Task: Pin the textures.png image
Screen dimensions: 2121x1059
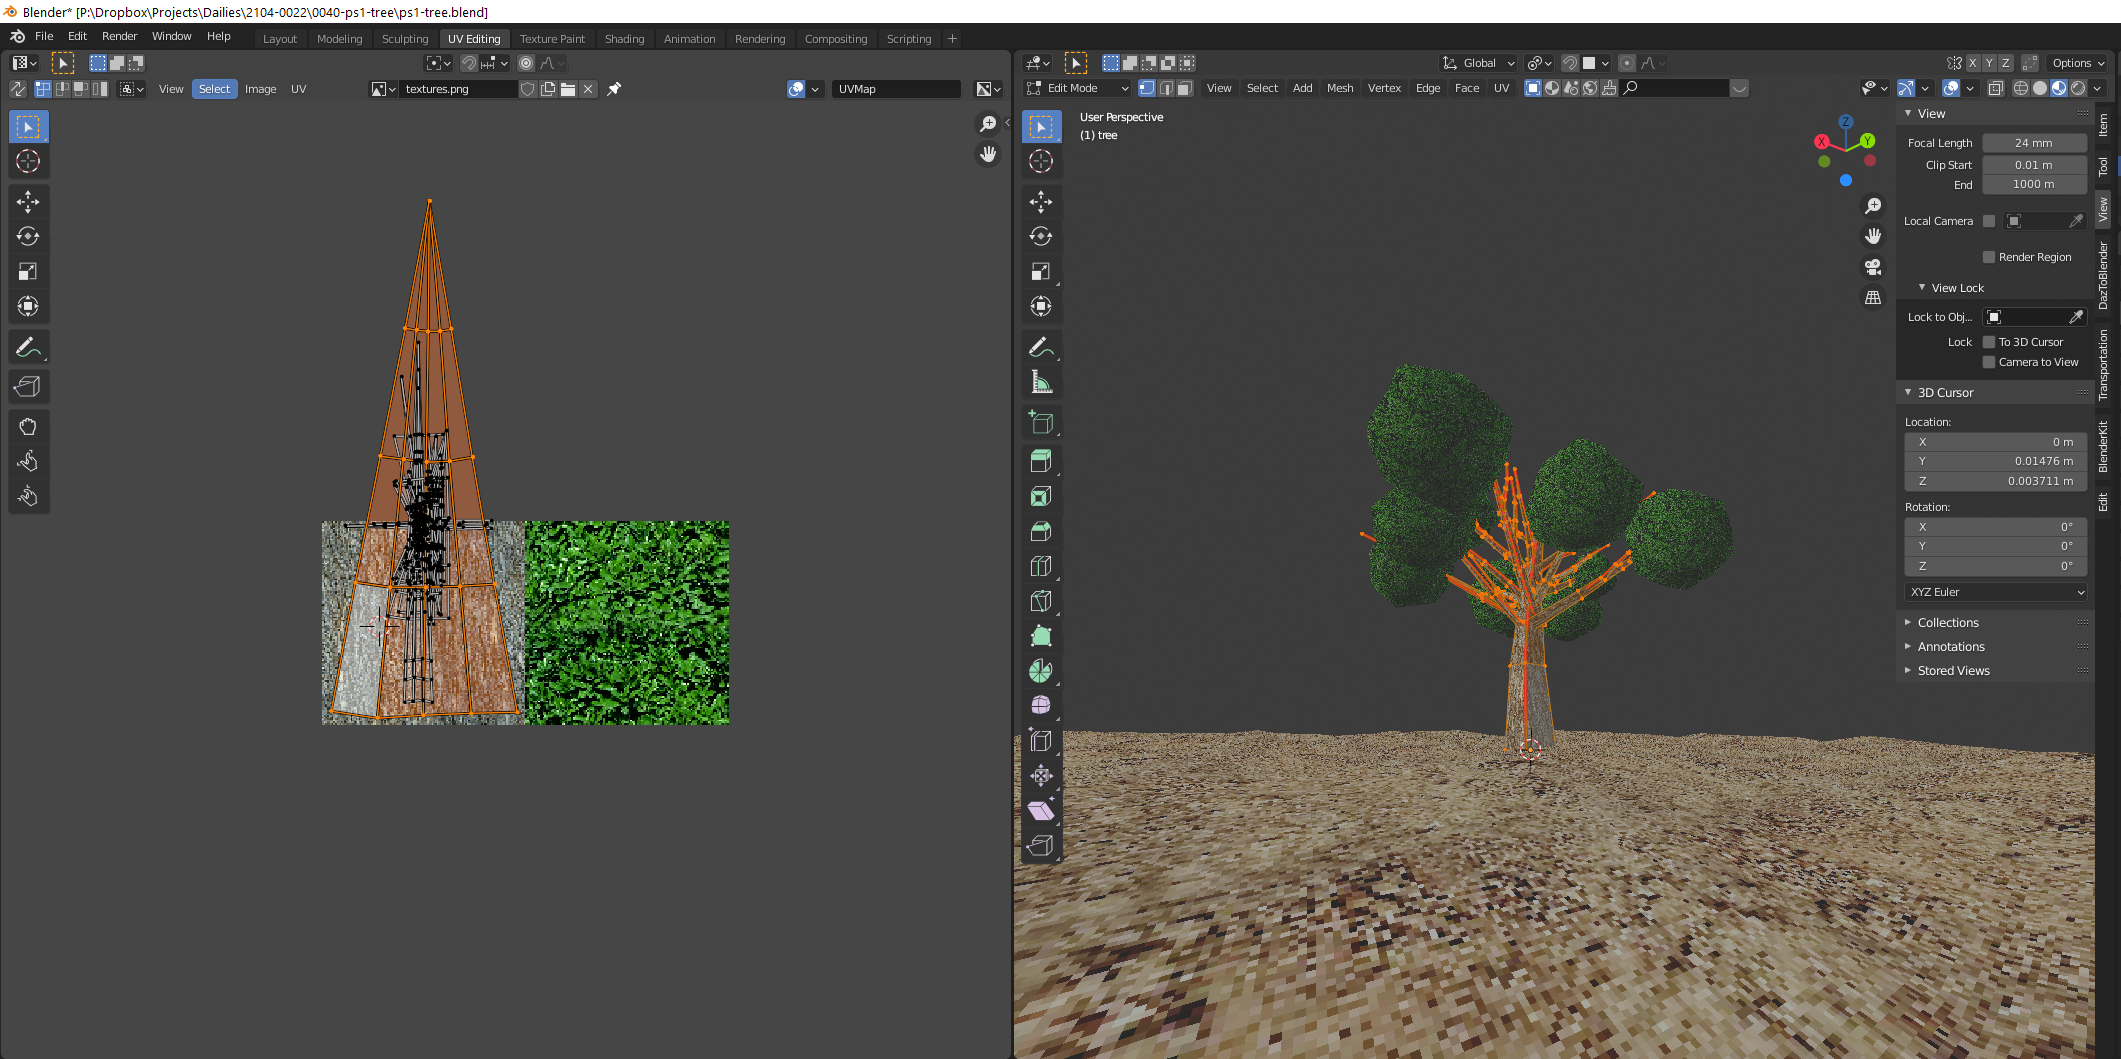Action: 614,89
